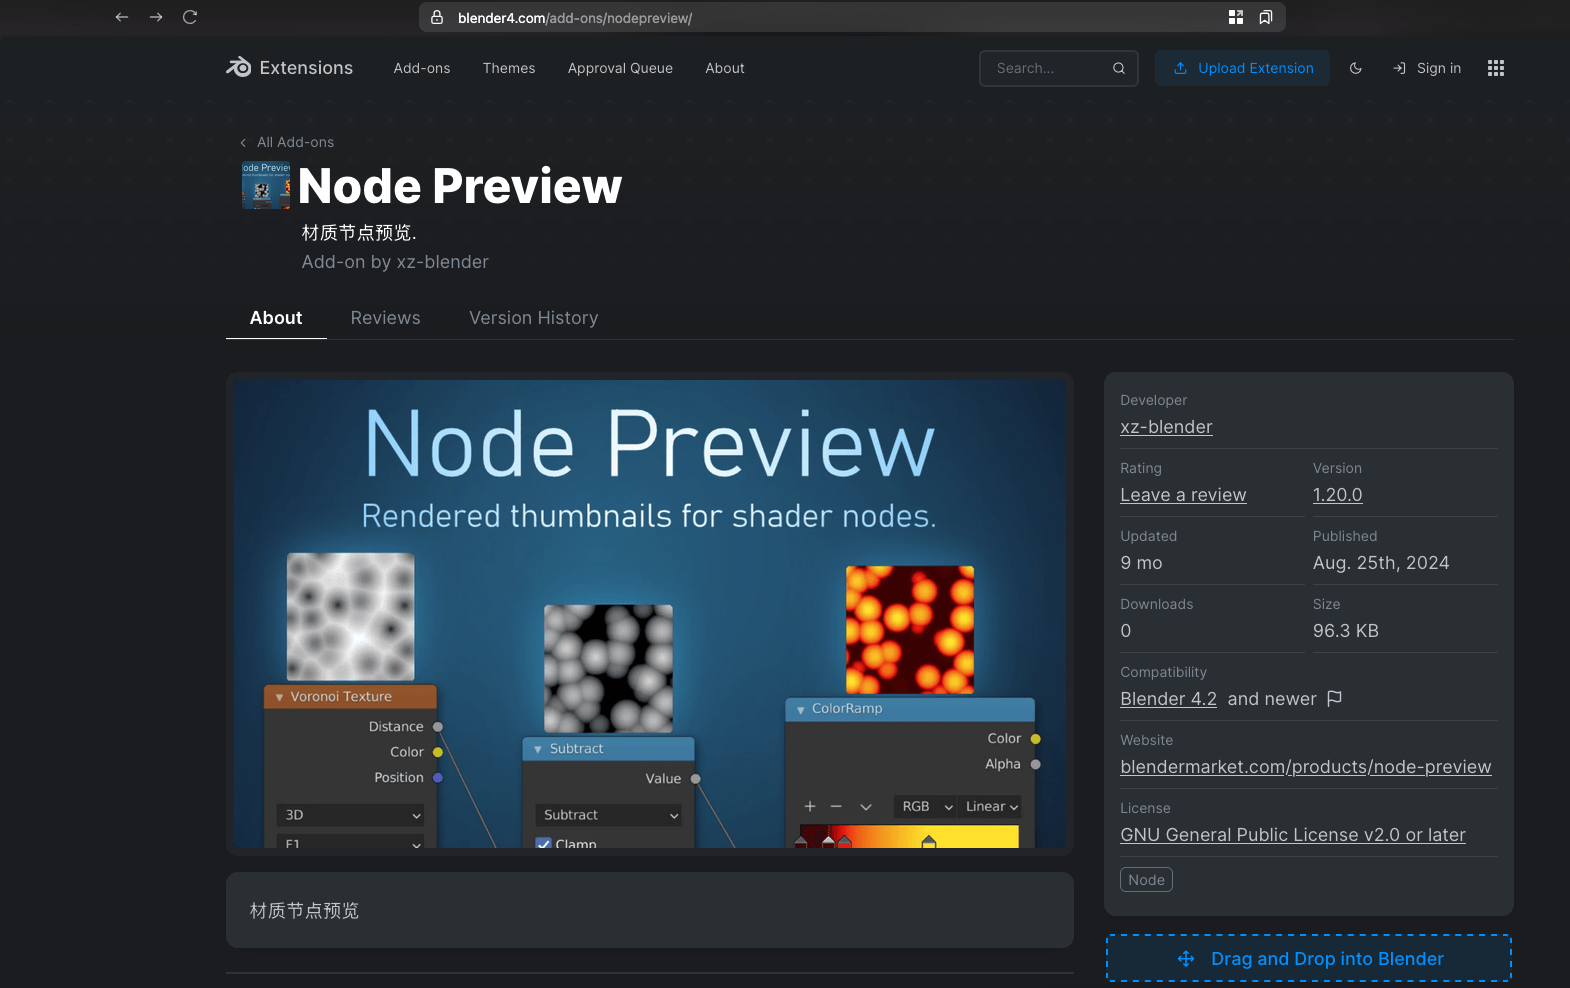Click the '96.3 KB' size value
The width and height of the screenshot is (1570, 988).
click(1346, 631)
